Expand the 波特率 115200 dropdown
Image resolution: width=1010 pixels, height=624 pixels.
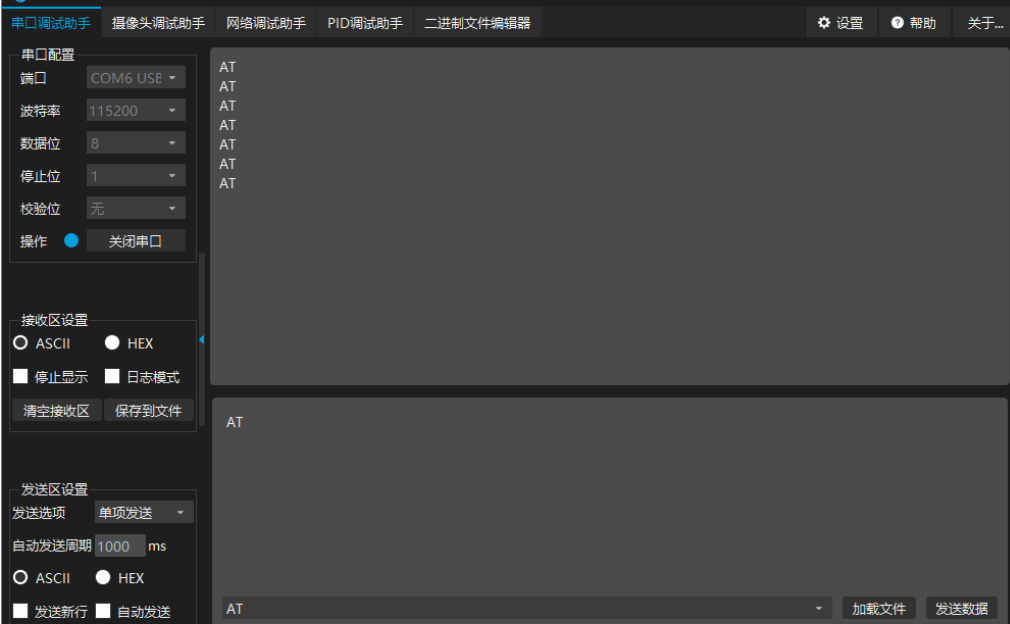point(136,111)
